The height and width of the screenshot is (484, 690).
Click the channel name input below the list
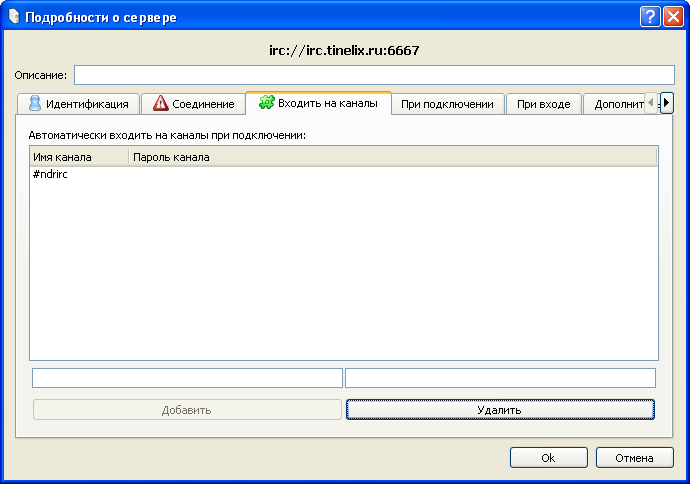click(187, 378)
